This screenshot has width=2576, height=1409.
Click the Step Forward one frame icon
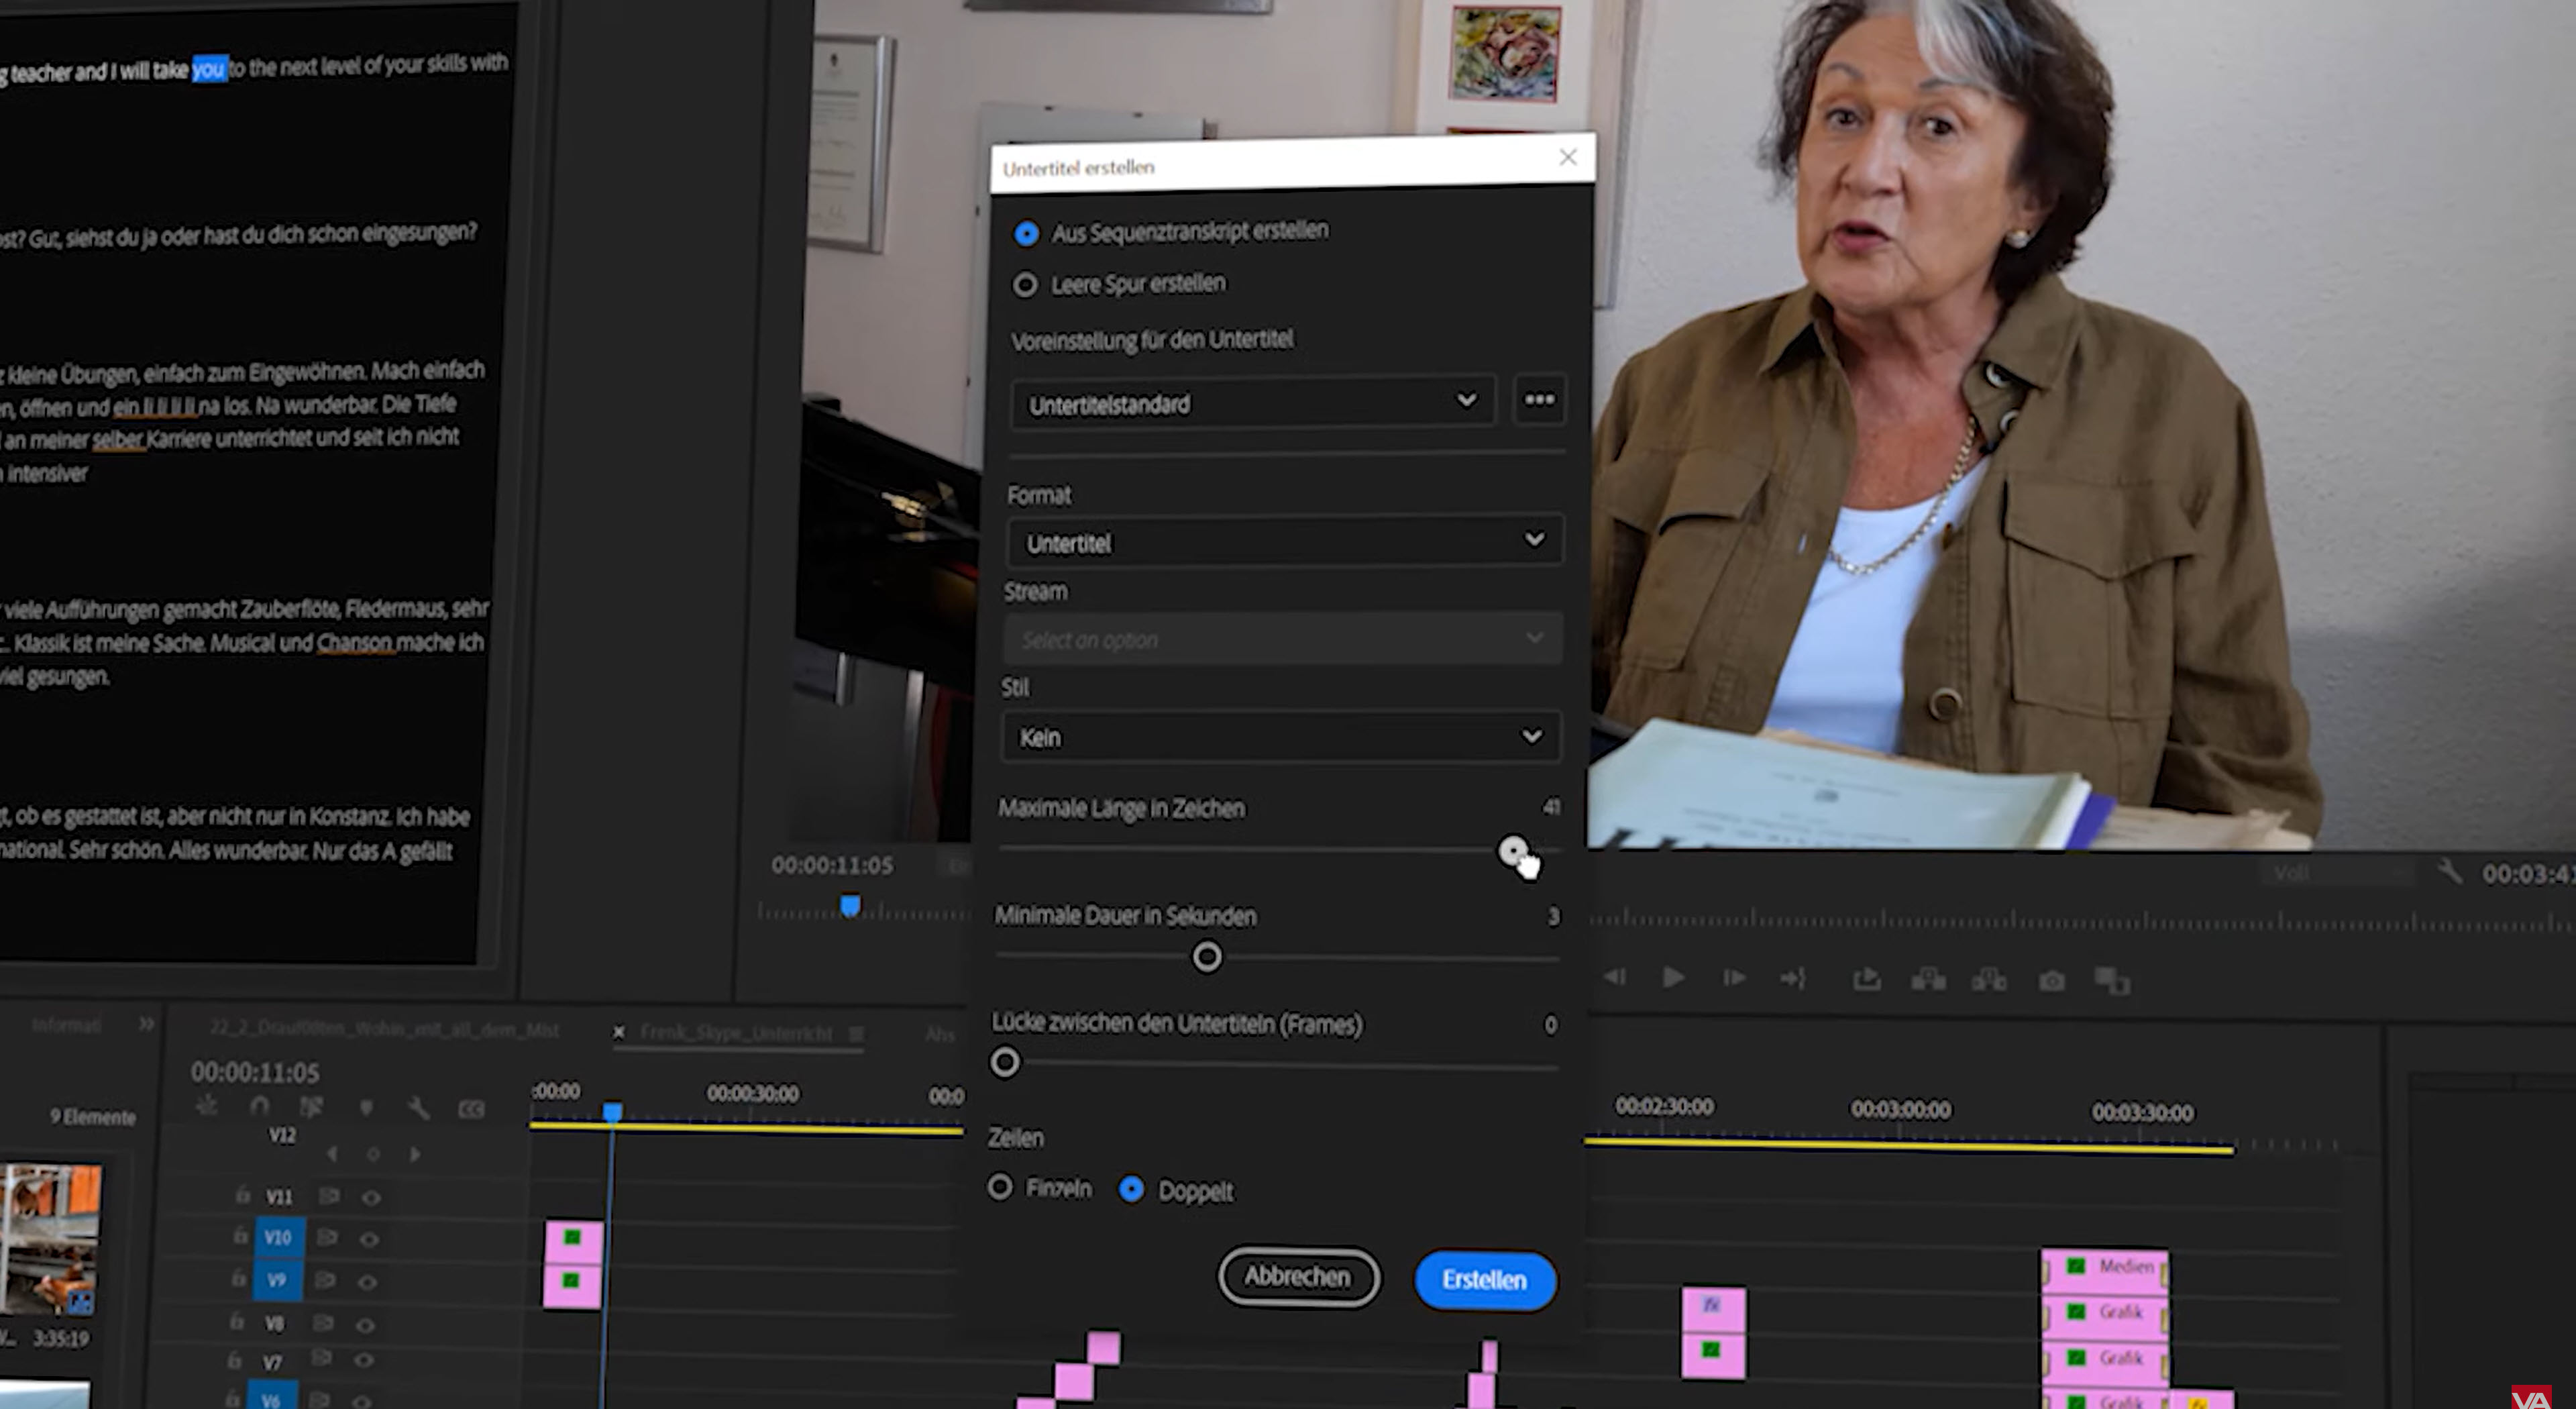(1734, 978)
